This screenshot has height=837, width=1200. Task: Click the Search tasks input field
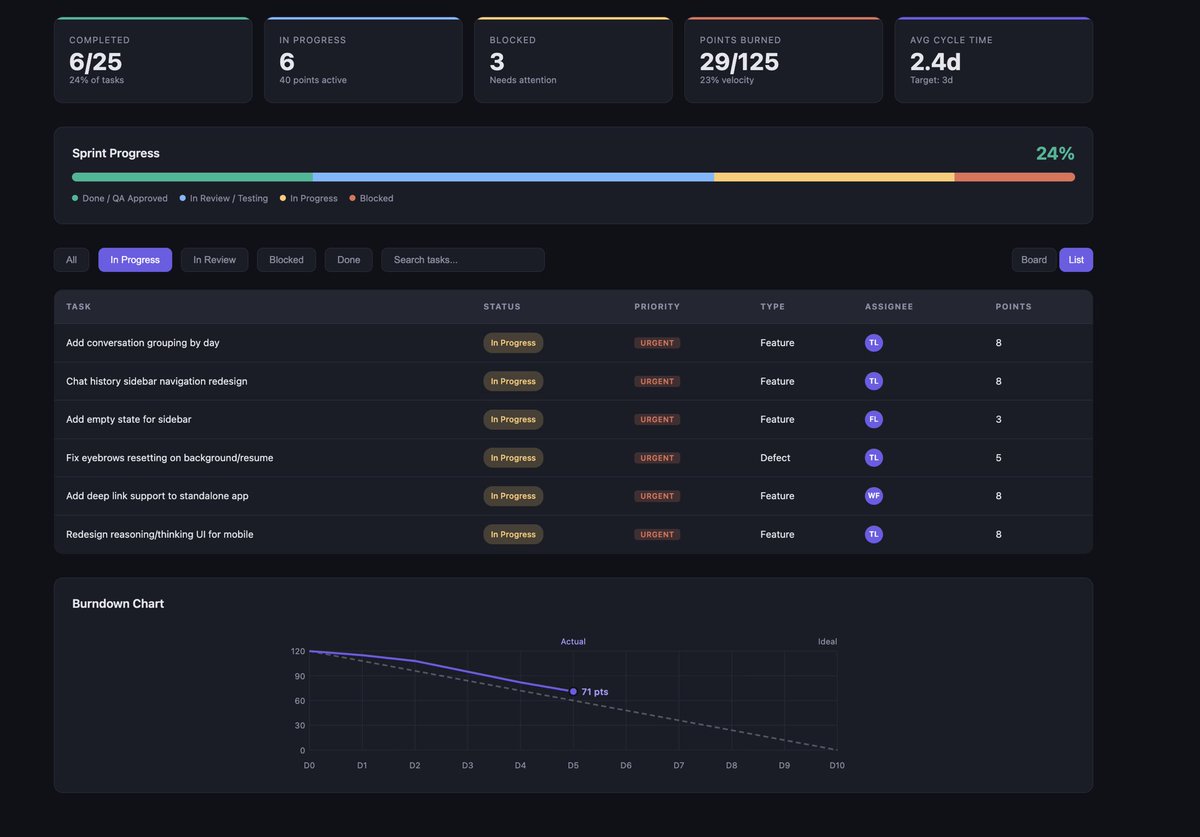tap(463, 260)
